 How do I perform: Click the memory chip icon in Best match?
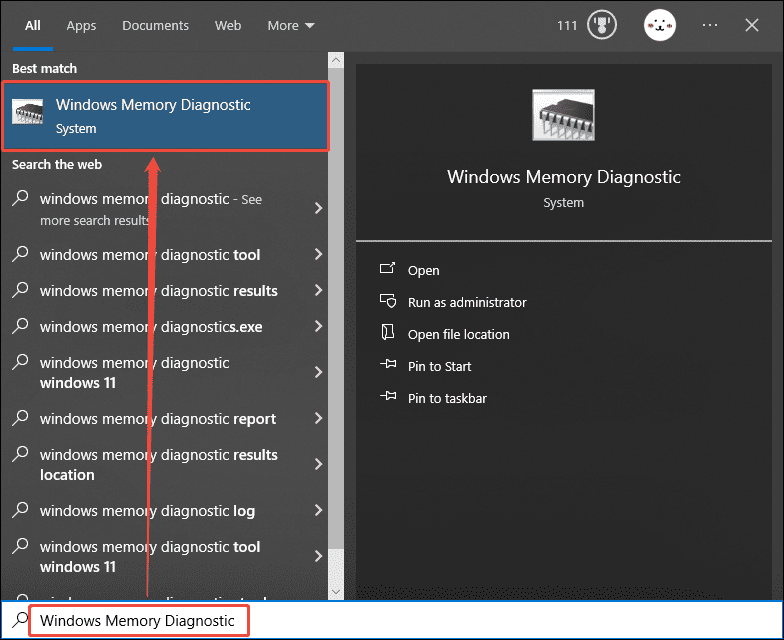(28, 112)
